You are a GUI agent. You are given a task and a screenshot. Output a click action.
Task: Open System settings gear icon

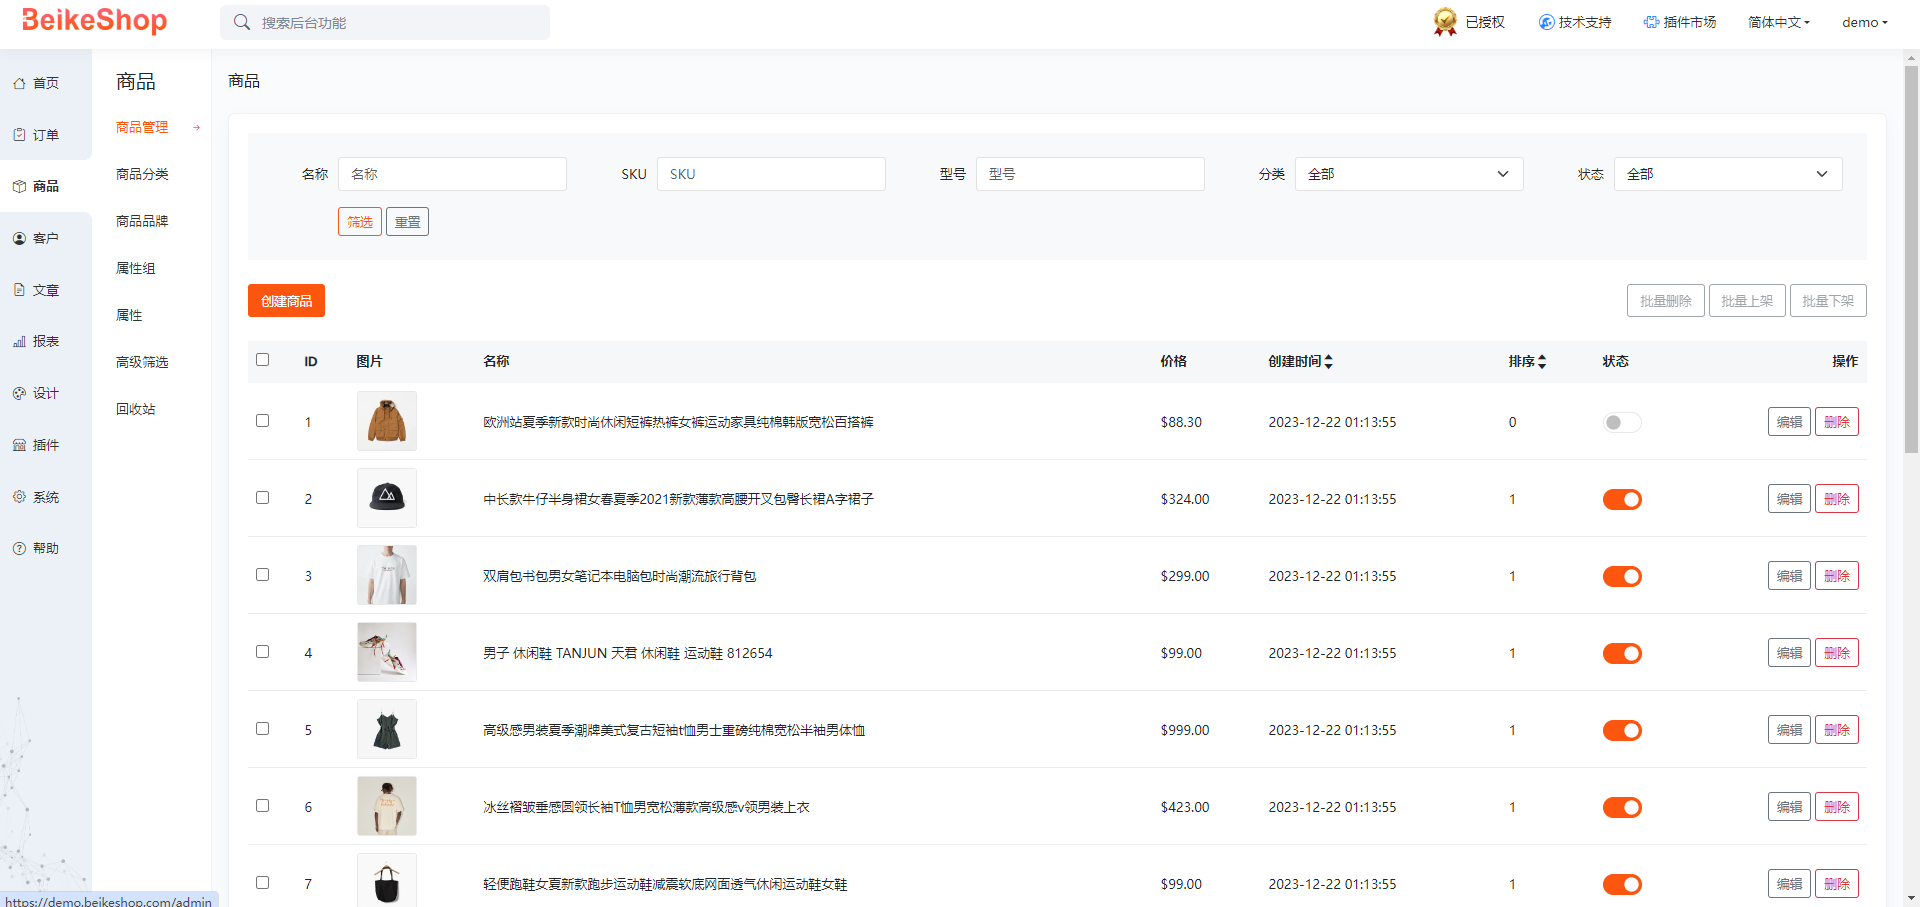19,497
